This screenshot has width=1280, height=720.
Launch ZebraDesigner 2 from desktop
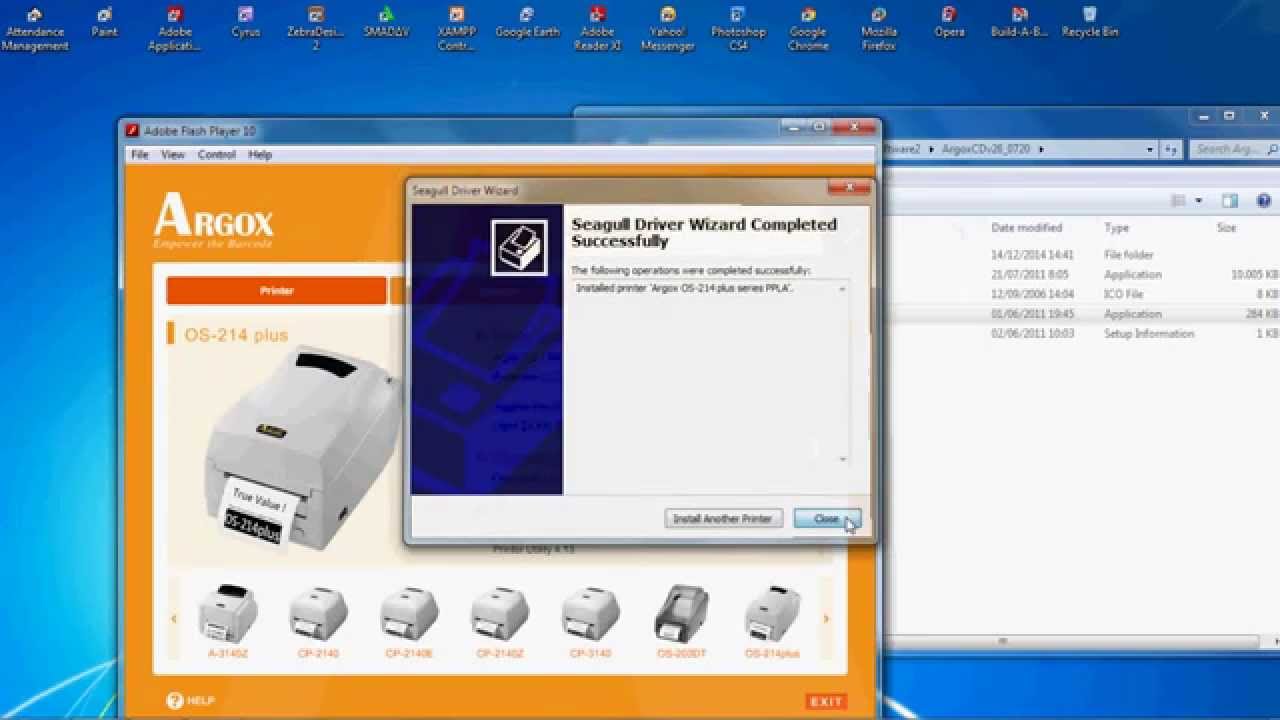316,29
